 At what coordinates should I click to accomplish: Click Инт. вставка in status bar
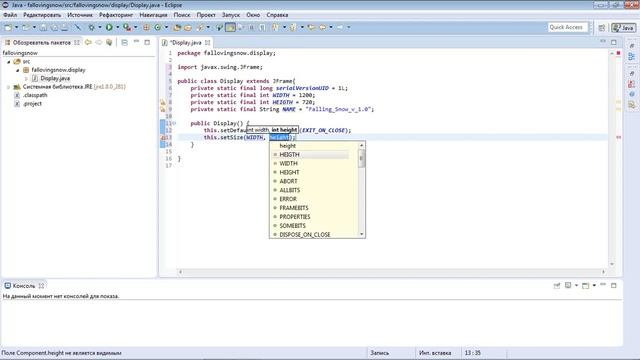point(435,353)
